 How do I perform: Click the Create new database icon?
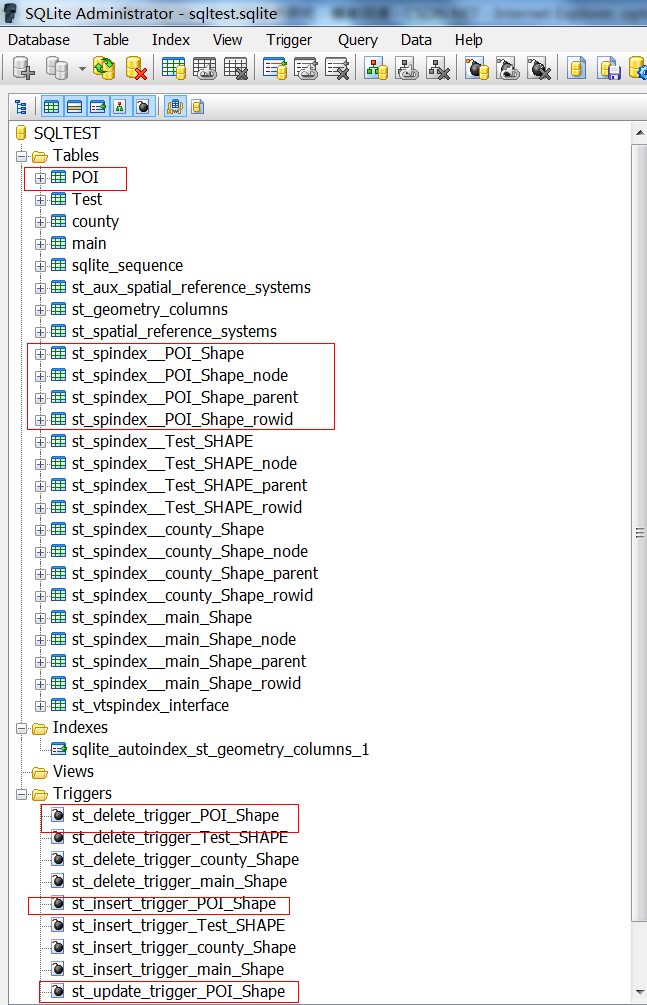tap(24, 68)
